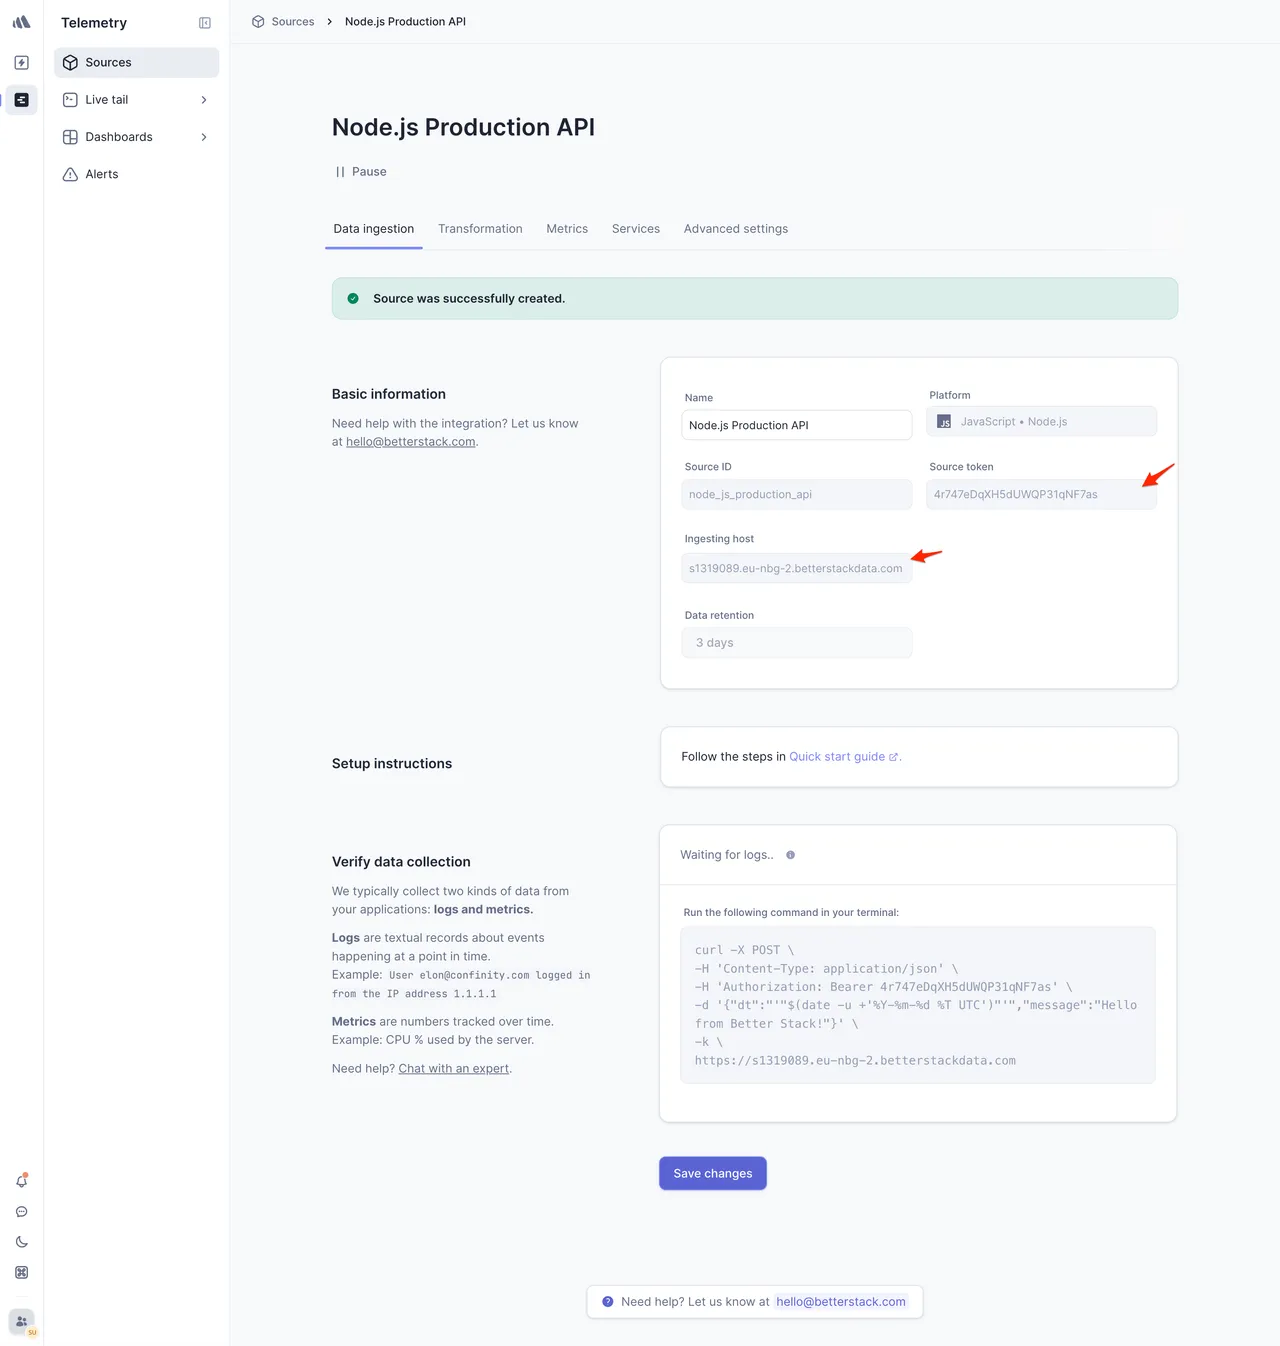
Task: Expand the Dashboards submenu chevron
Action: (204, 137)
